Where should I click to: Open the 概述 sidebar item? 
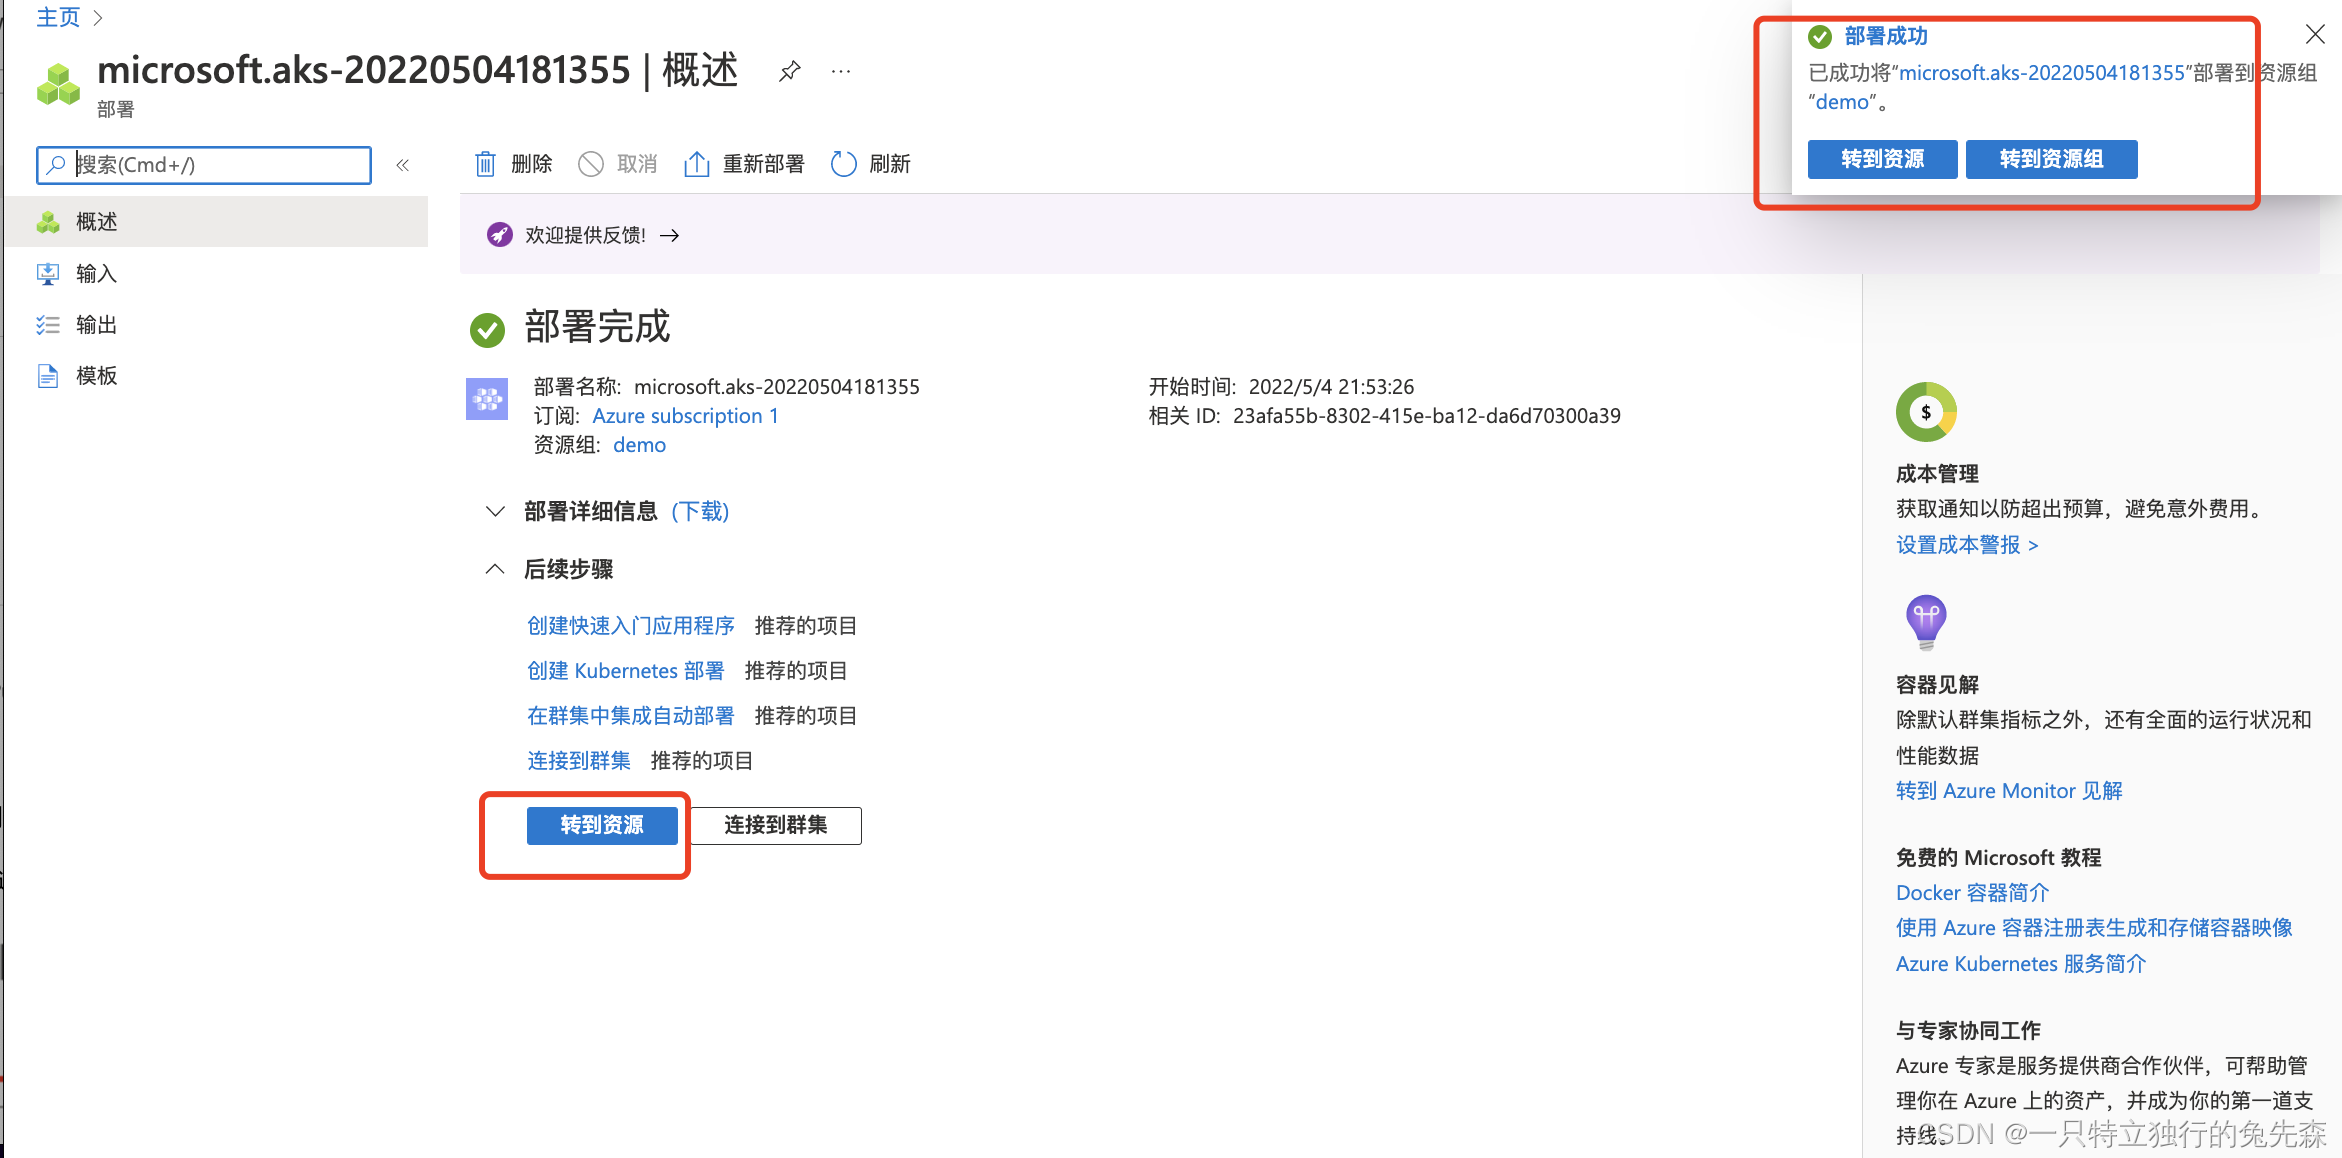[216, 222]
